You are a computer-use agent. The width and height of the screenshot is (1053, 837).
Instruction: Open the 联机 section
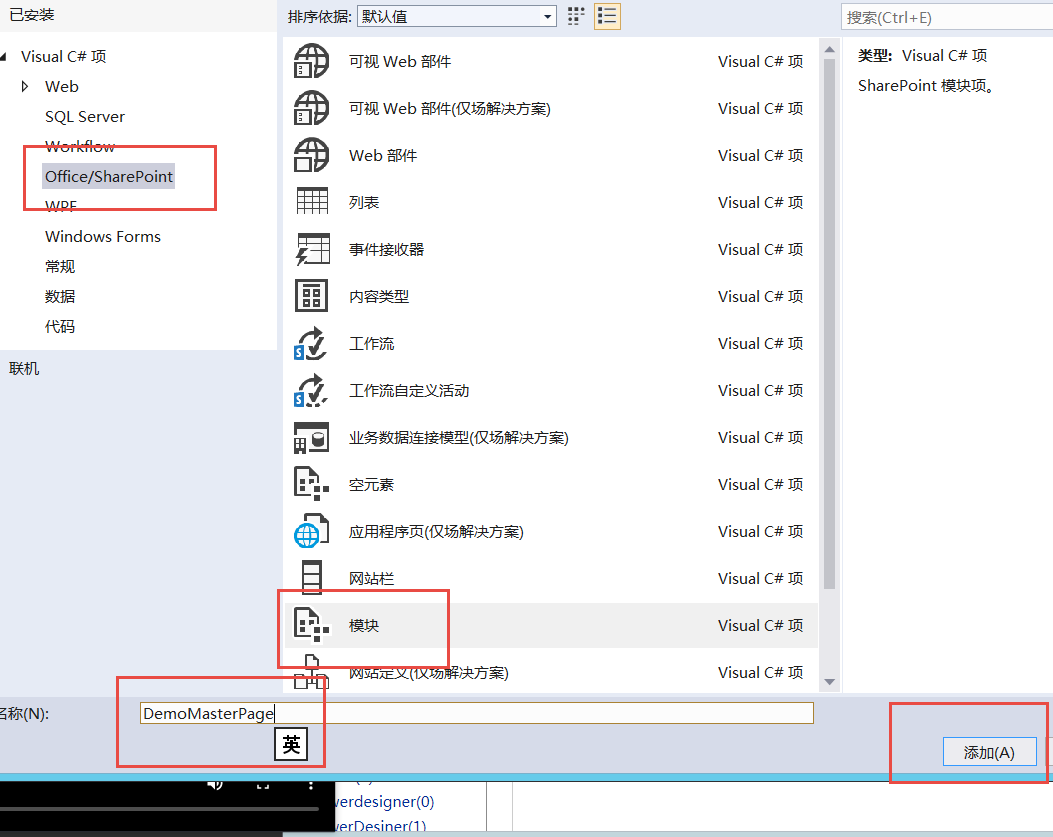24,368
